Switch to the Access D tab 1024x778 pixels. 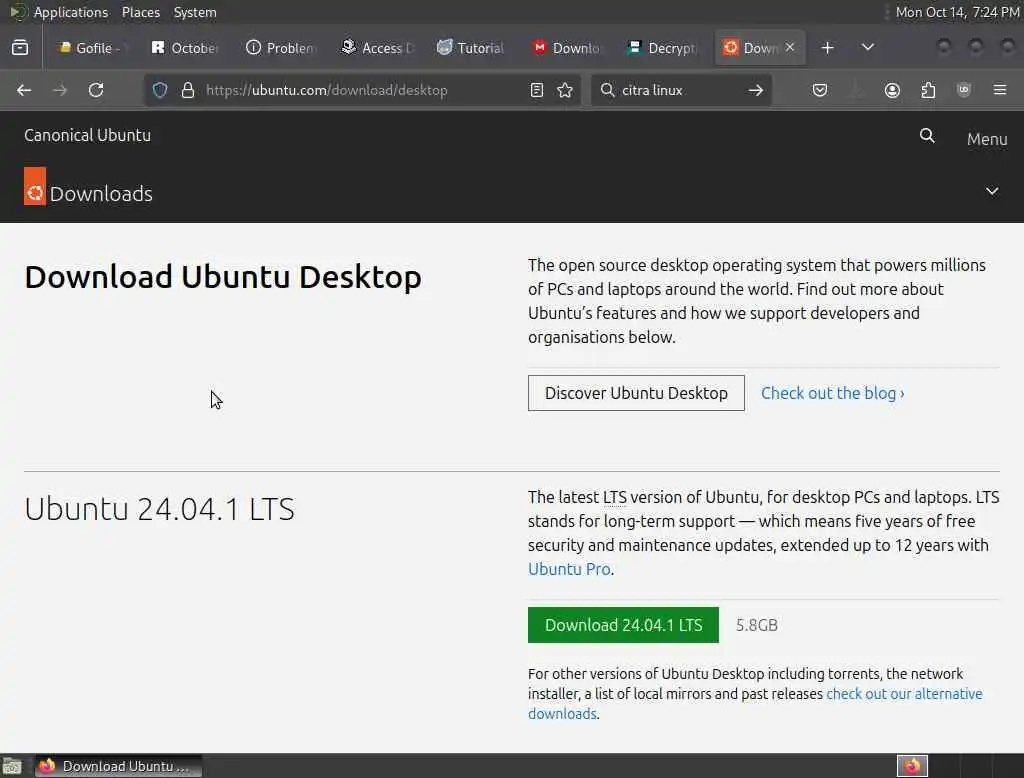pos(377,48)
